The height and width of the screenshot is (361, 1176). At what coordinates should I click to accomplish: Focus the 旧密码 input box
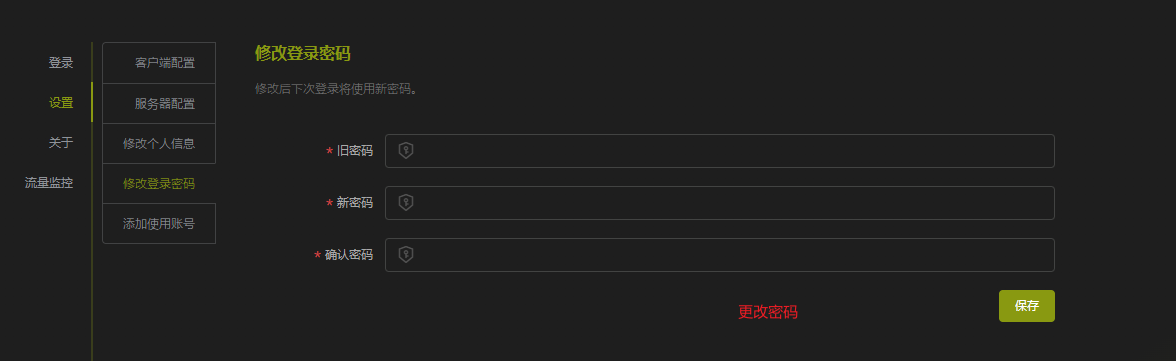(719, 151)
